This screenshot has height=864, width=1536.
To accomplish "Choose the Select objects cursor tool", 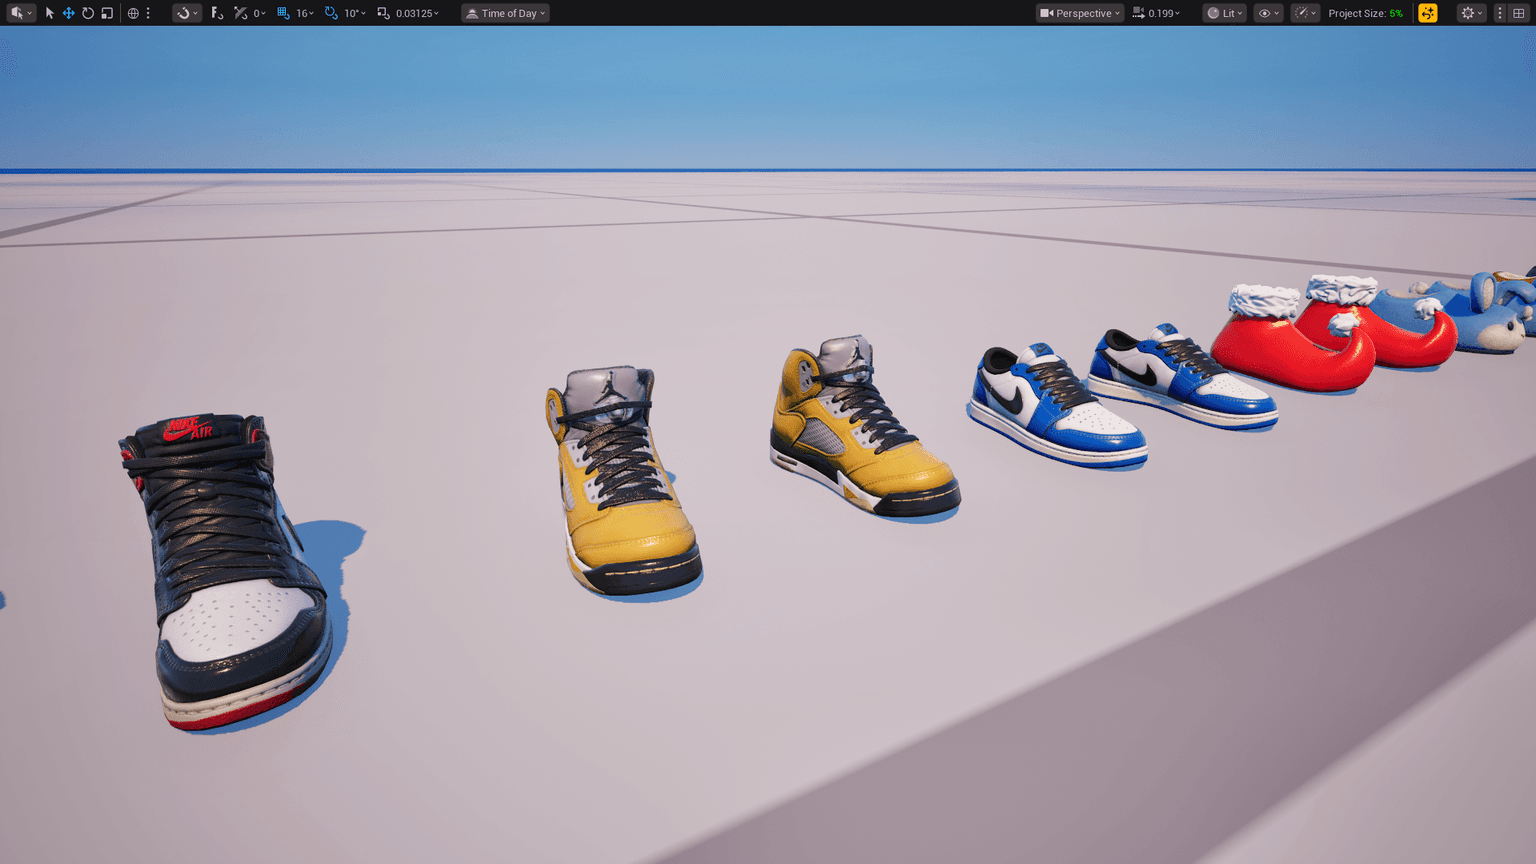I will click(x=50, y=13).
